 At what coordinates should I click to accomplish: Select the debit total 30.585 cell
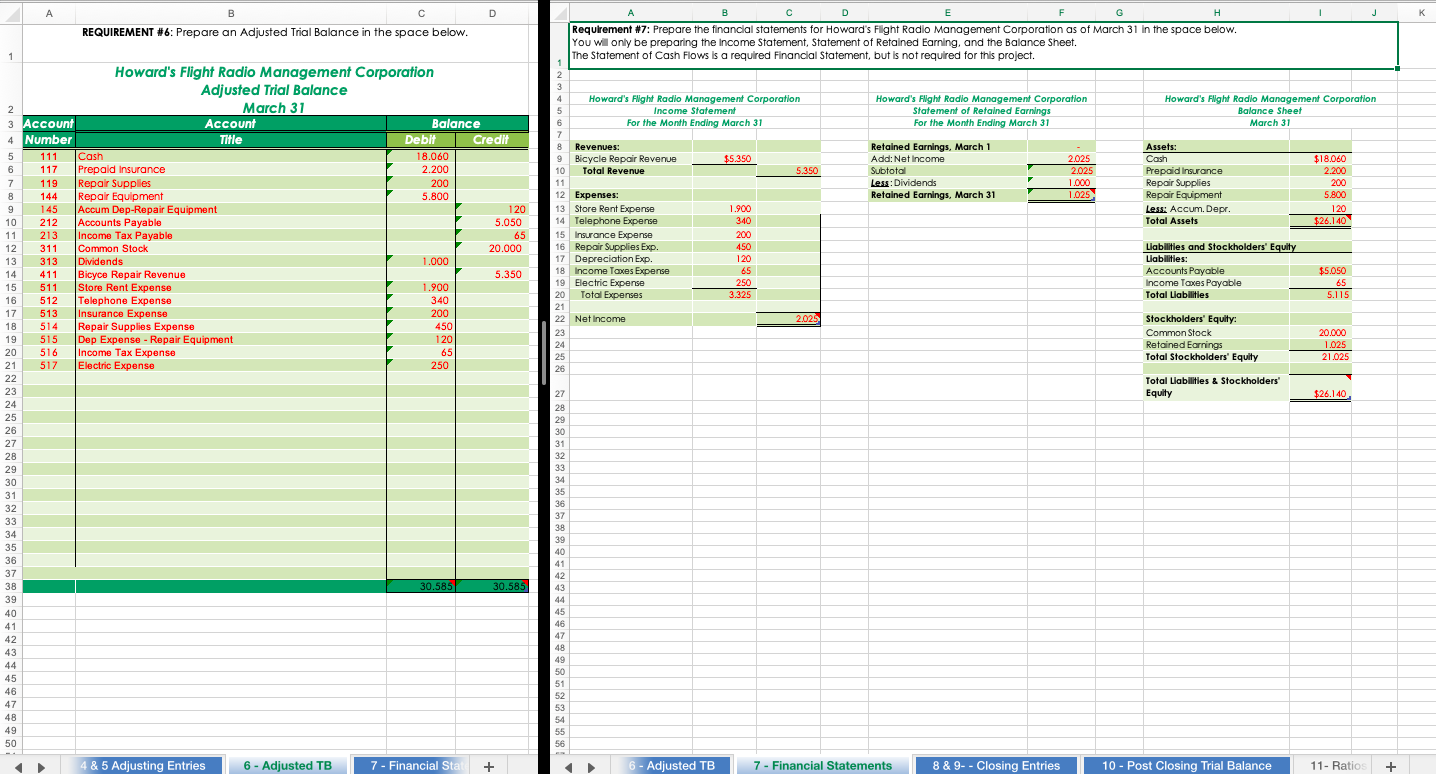coord(420,586)
